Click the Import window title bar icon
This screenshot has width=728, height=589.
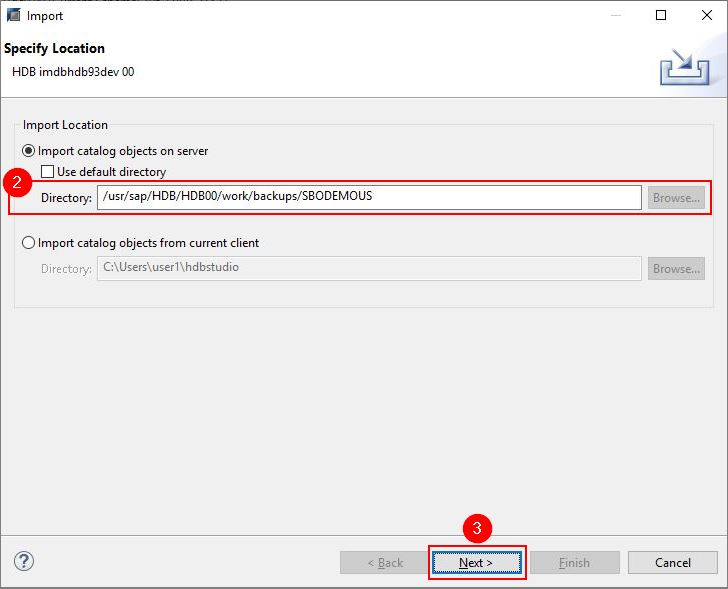point(14,16)
